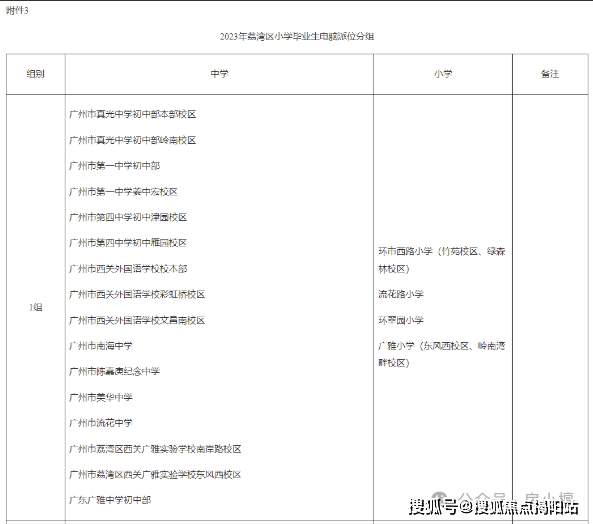
Task: Click the 小学 column header
Action: tap(443, 74)
